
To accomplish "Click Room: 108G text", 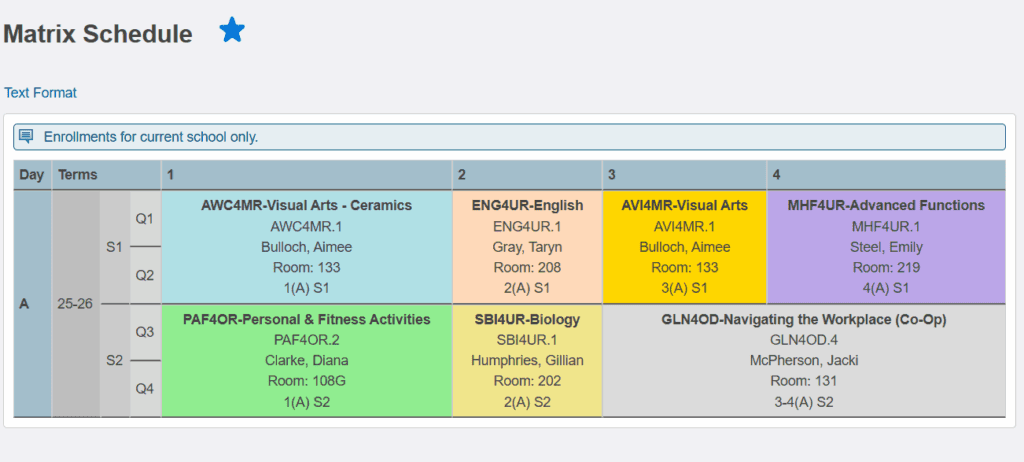I will [306, 382].
